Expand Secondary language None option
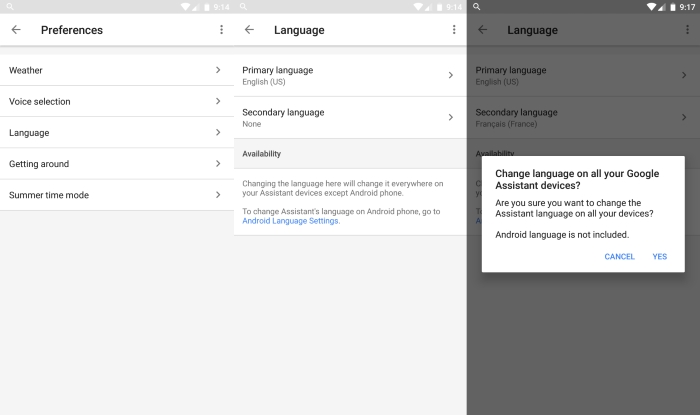Screen dimensions: 700x415 click(283, 117)
